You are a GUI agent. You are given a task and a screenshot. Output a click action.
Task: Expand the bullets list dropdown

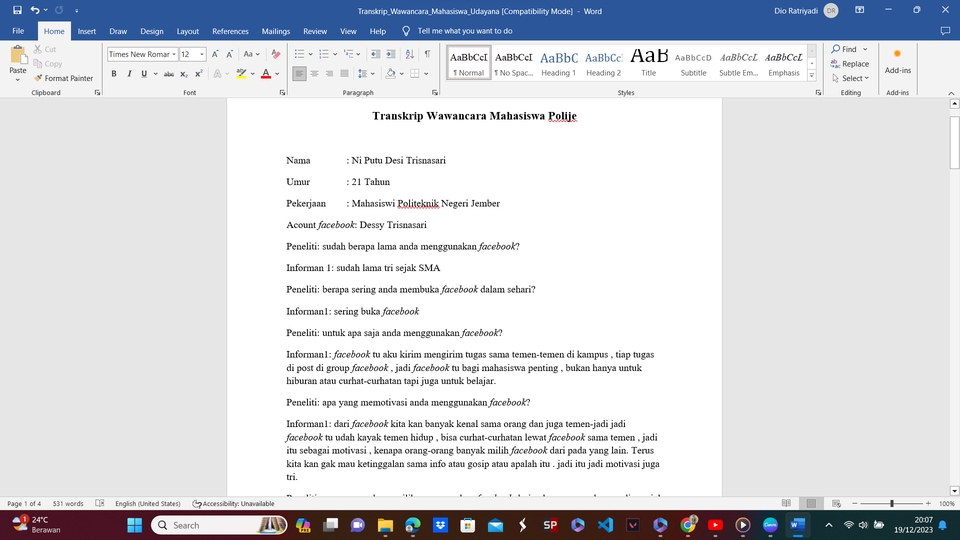tap(310, 54)
